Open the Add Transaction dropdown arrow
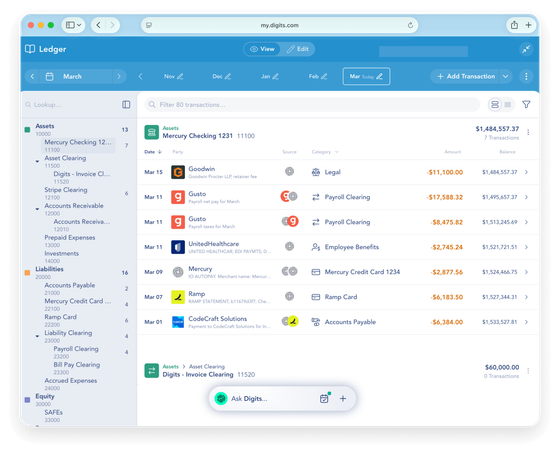The image size is (560, 454). tap(505, 76)
